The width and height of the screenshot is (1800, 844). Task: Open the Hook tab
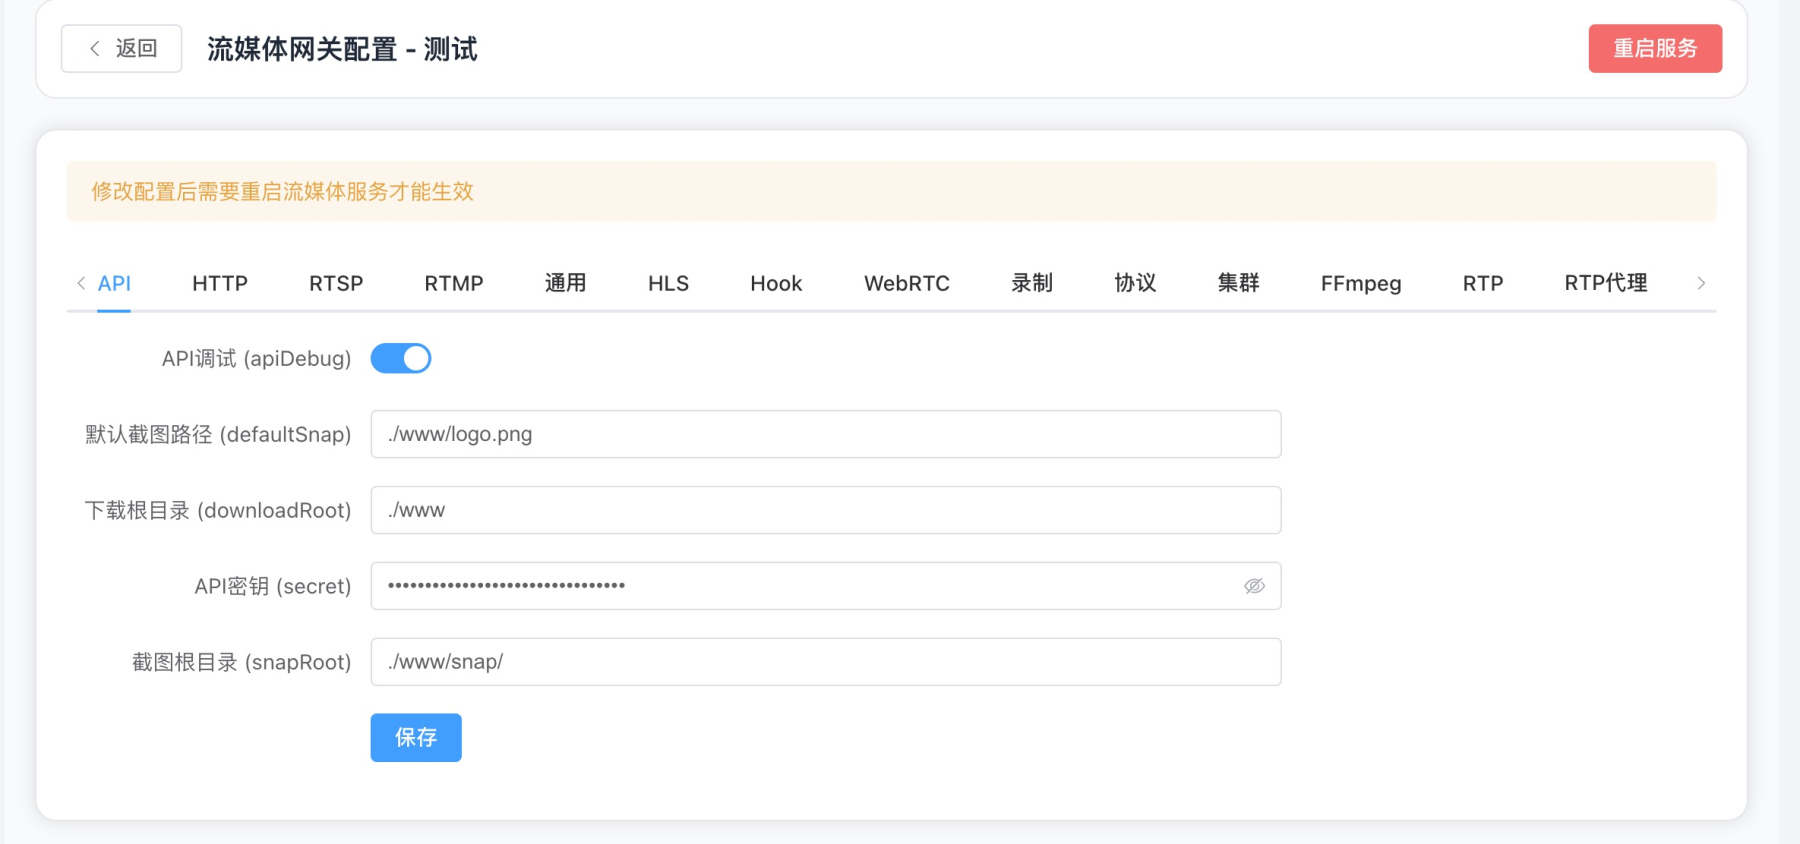pyautogui.click(x=776, y=283)
